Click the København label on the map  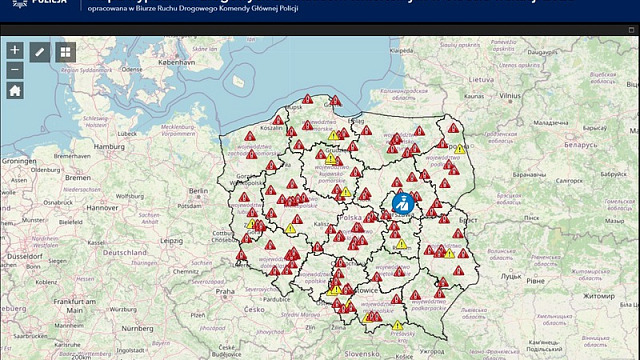[x=177, y=62]
